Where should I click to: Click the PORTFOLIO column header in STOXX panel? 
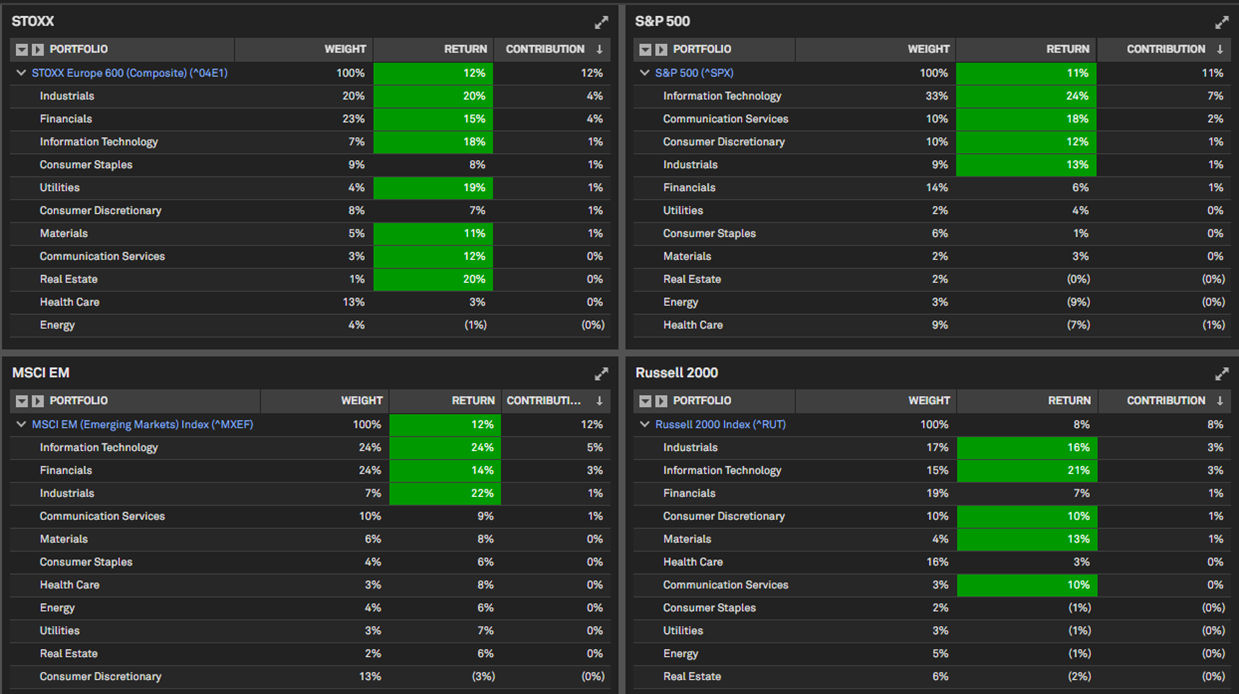point(123,49)
